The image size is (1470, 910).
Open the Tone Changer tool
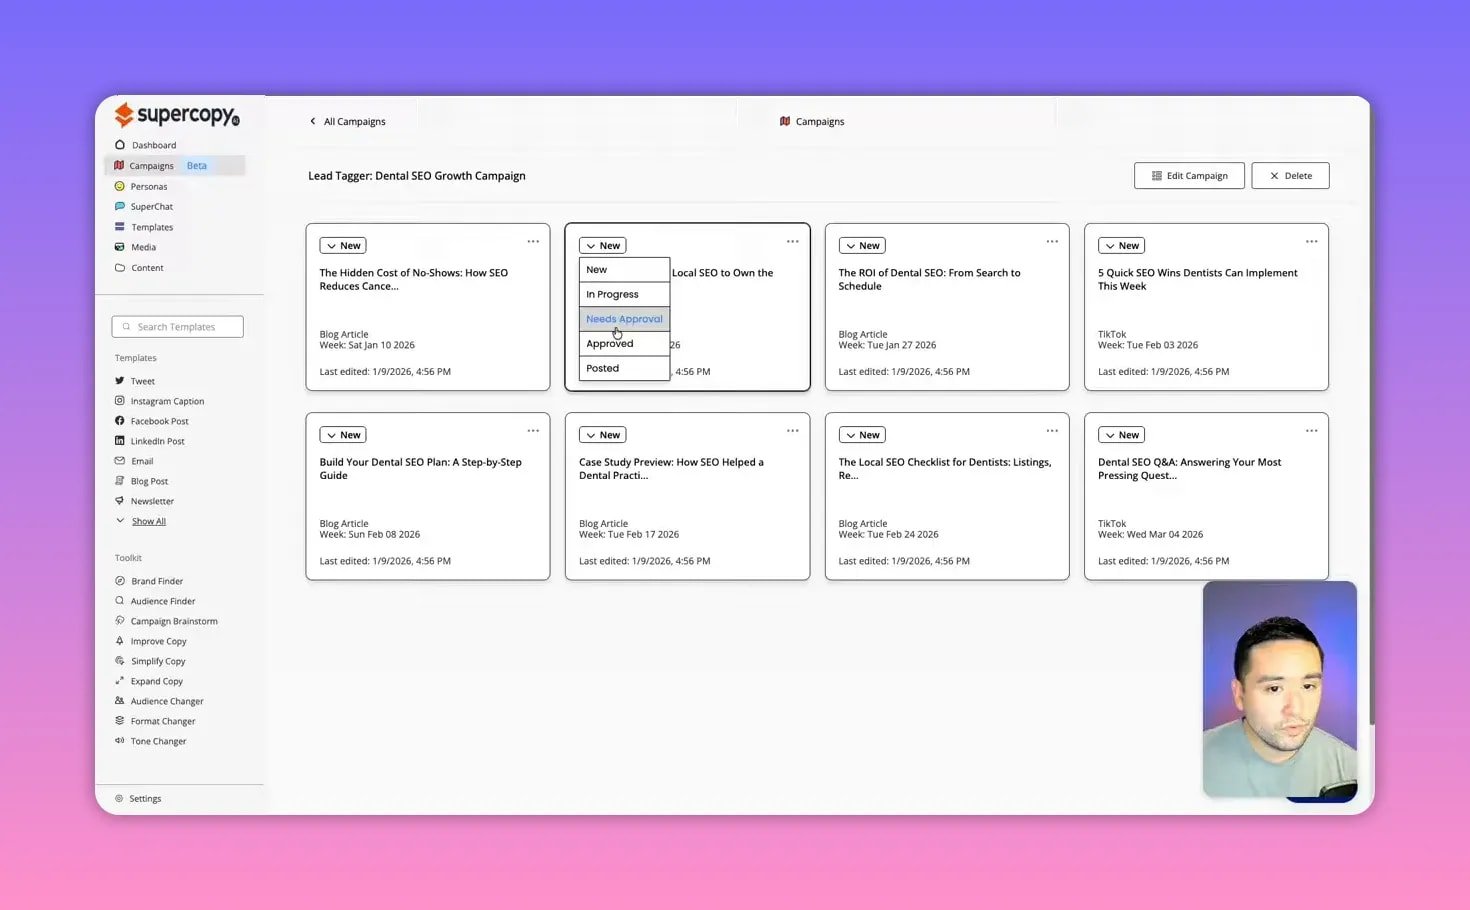tap(158, 741)
